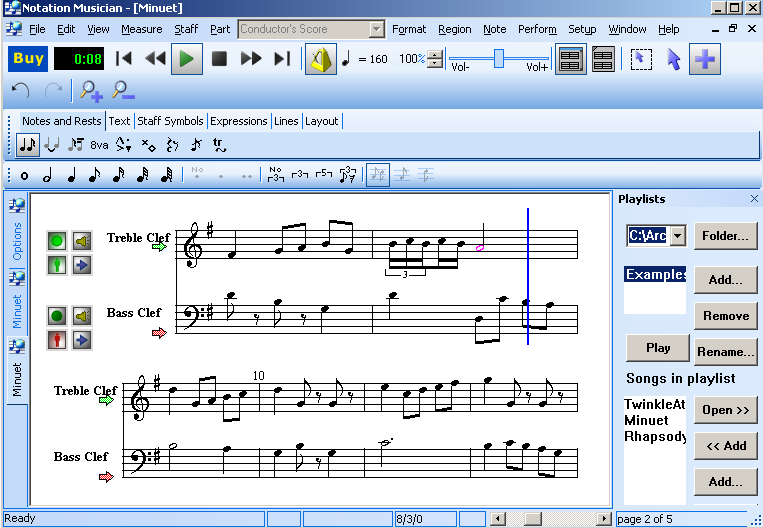Jump to the beginning of the song
The image size is (763, 528).
point(124,59)
